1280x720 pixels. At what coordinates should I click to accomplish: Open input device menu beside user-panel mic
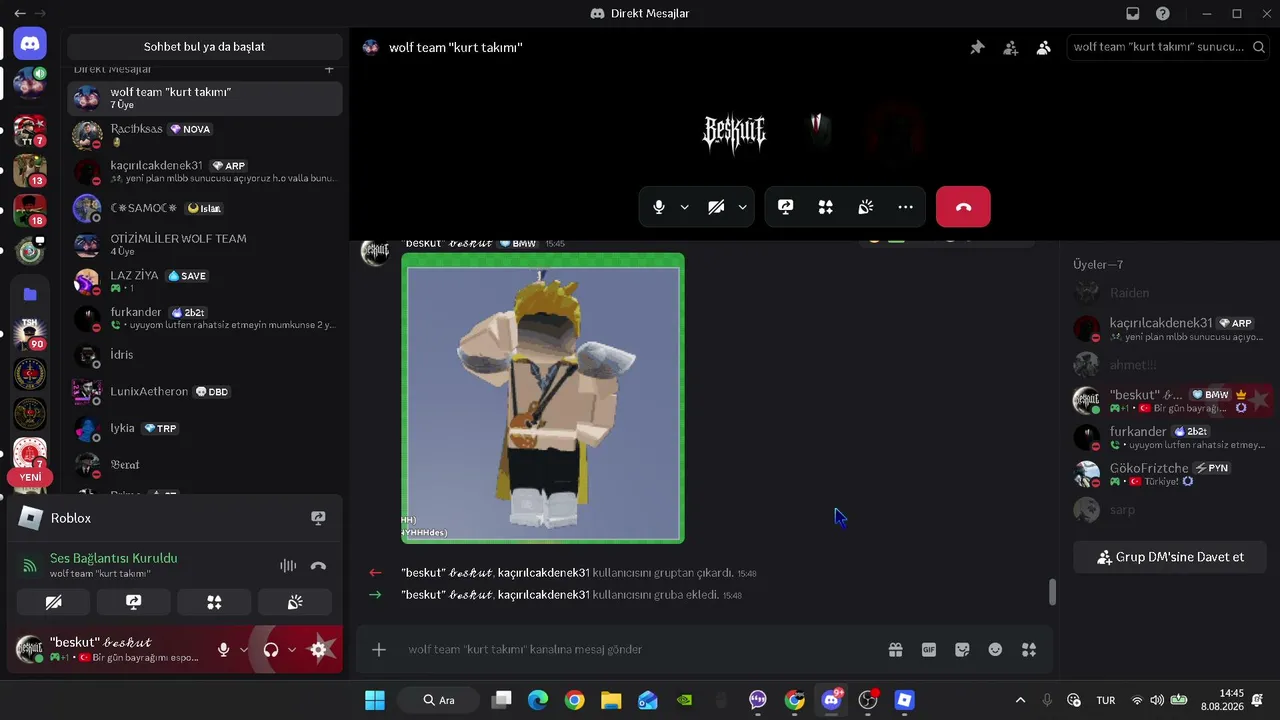(x=243, y=650)
